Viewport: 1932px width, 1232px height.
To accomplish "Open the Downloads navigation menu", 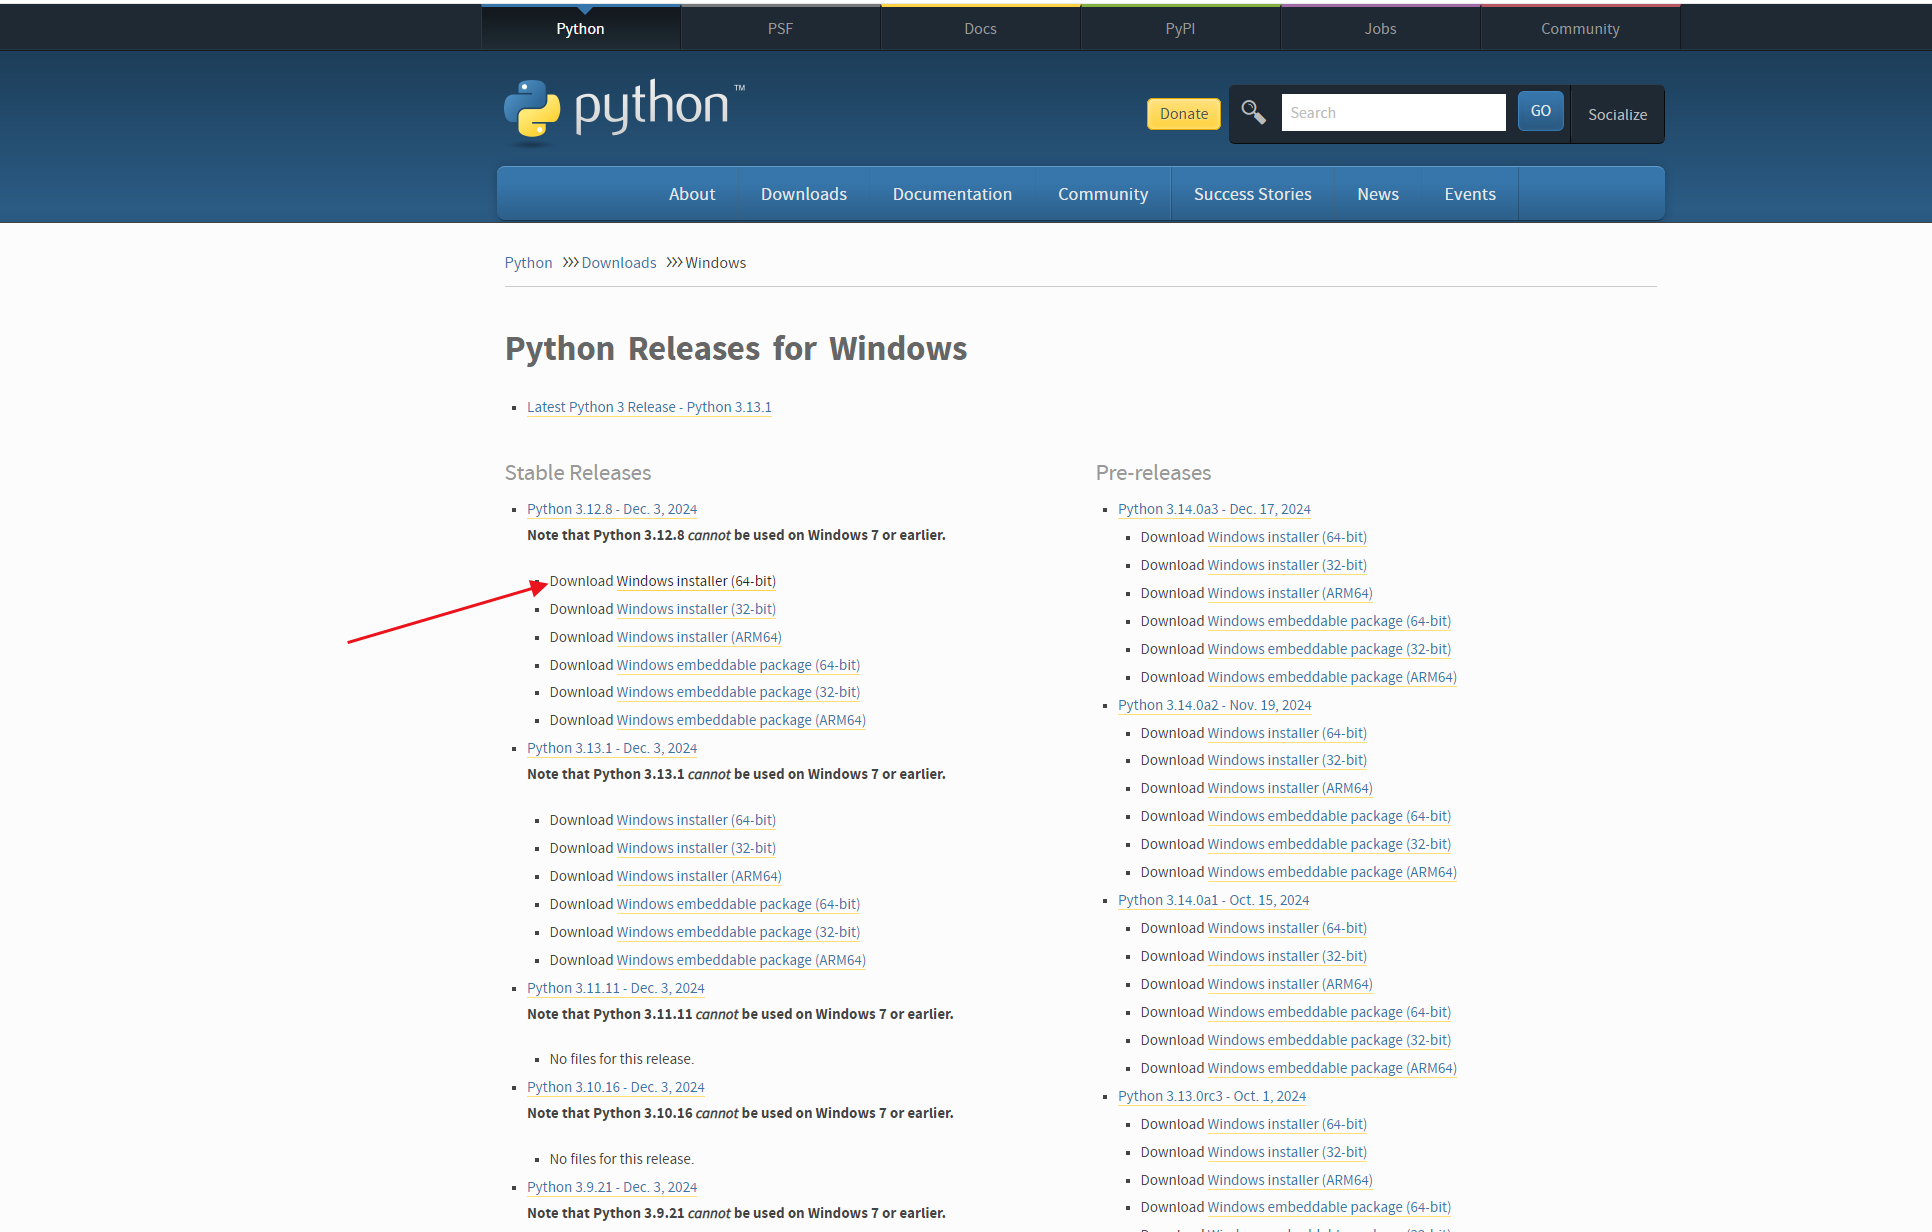I will pos(803,194).
